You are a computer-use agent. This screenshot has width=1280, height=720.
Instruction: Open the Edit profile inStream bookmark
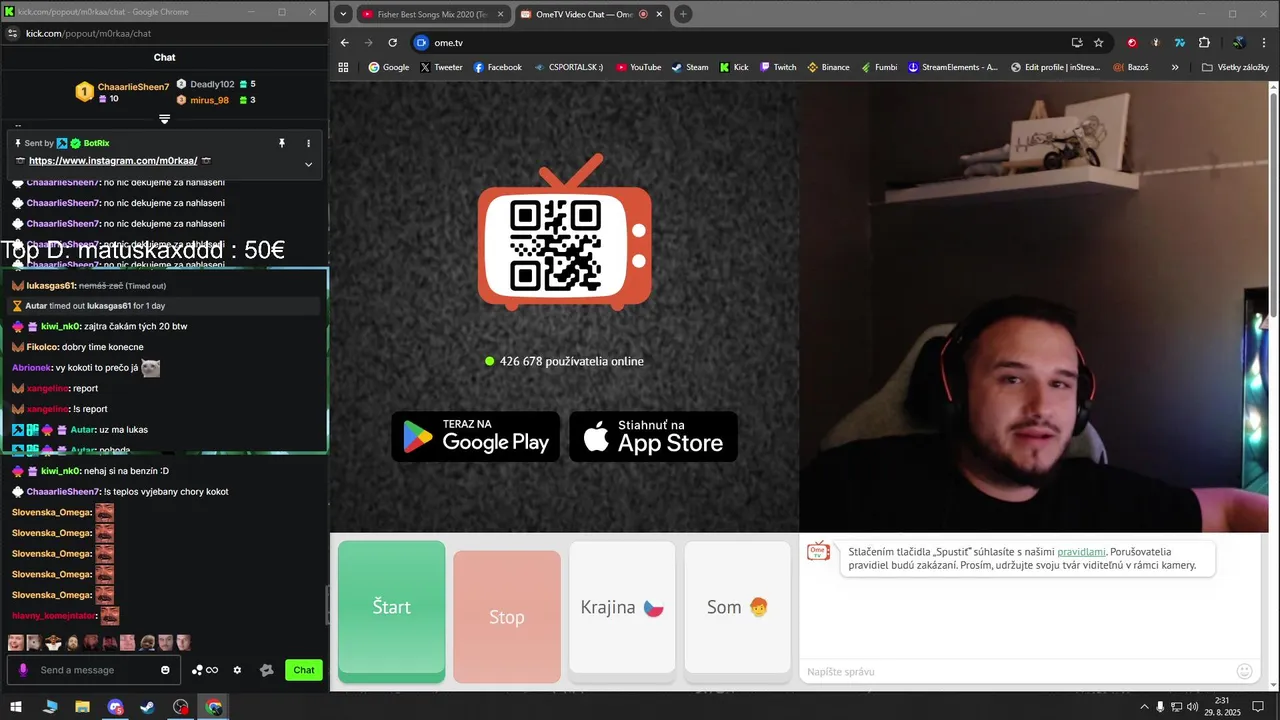[x=1055, y=67]
